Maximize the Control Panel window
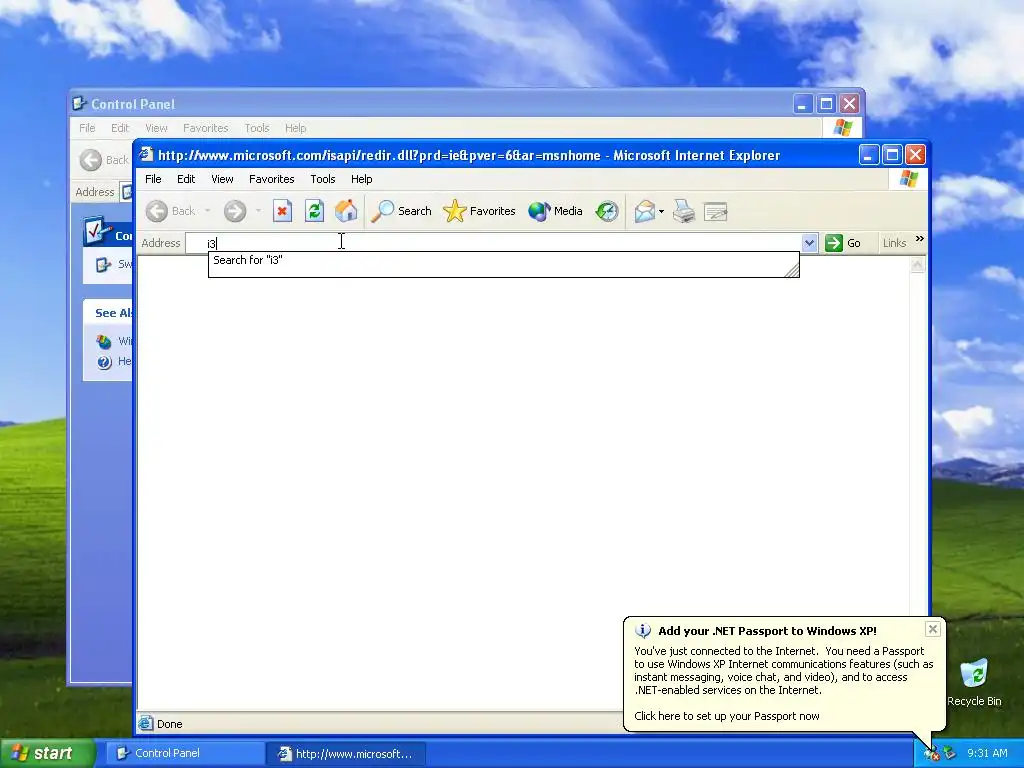 point(826,104)
